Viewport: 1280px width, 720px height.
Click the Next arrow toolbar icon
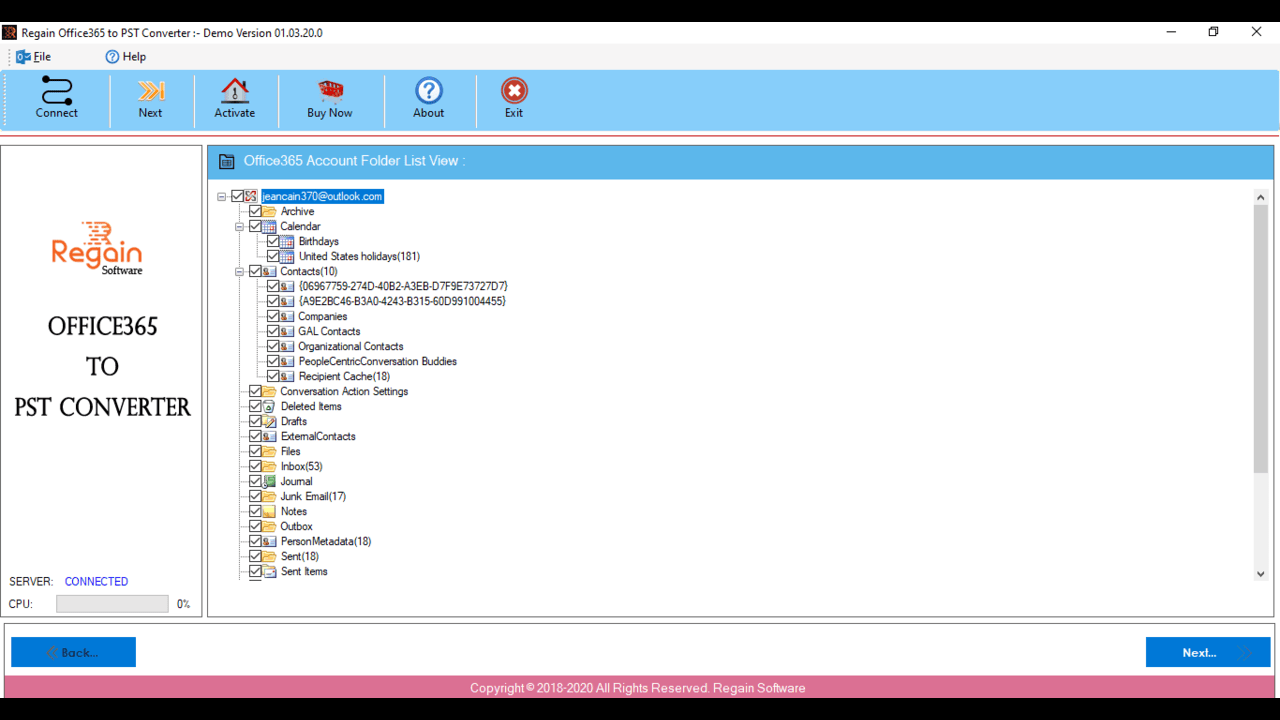pos(151,91)
